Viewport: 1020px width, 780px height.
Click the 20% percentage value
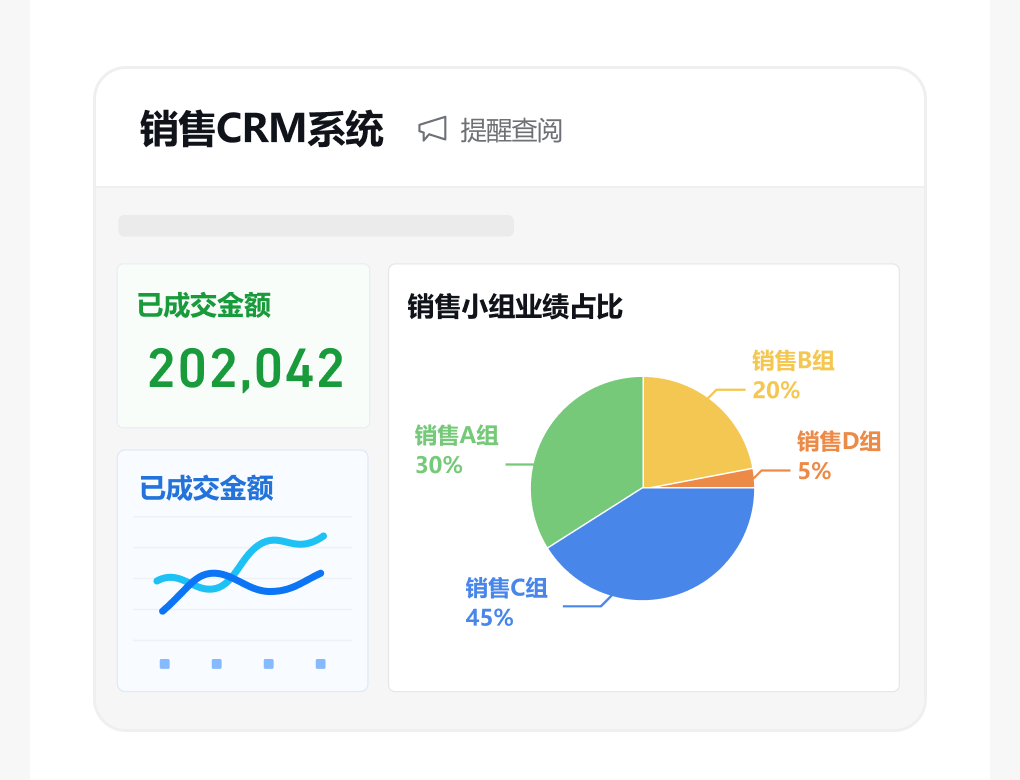776,390
